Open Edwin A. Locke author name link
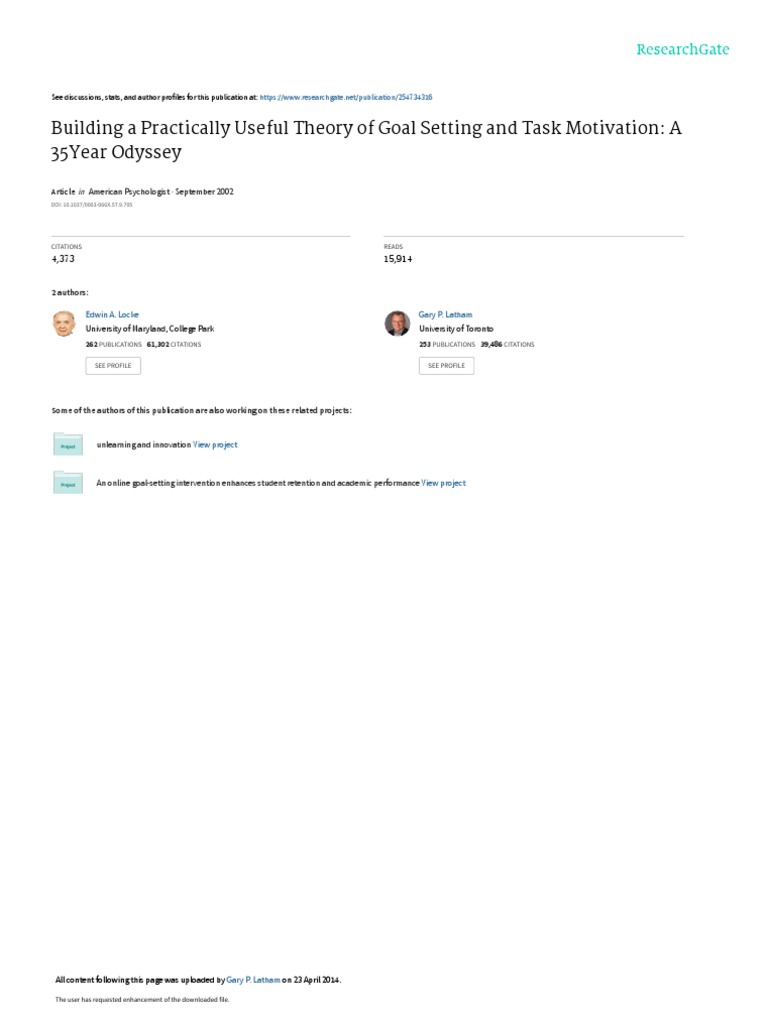The image size is (768, 1024). (x=112, y=314)
